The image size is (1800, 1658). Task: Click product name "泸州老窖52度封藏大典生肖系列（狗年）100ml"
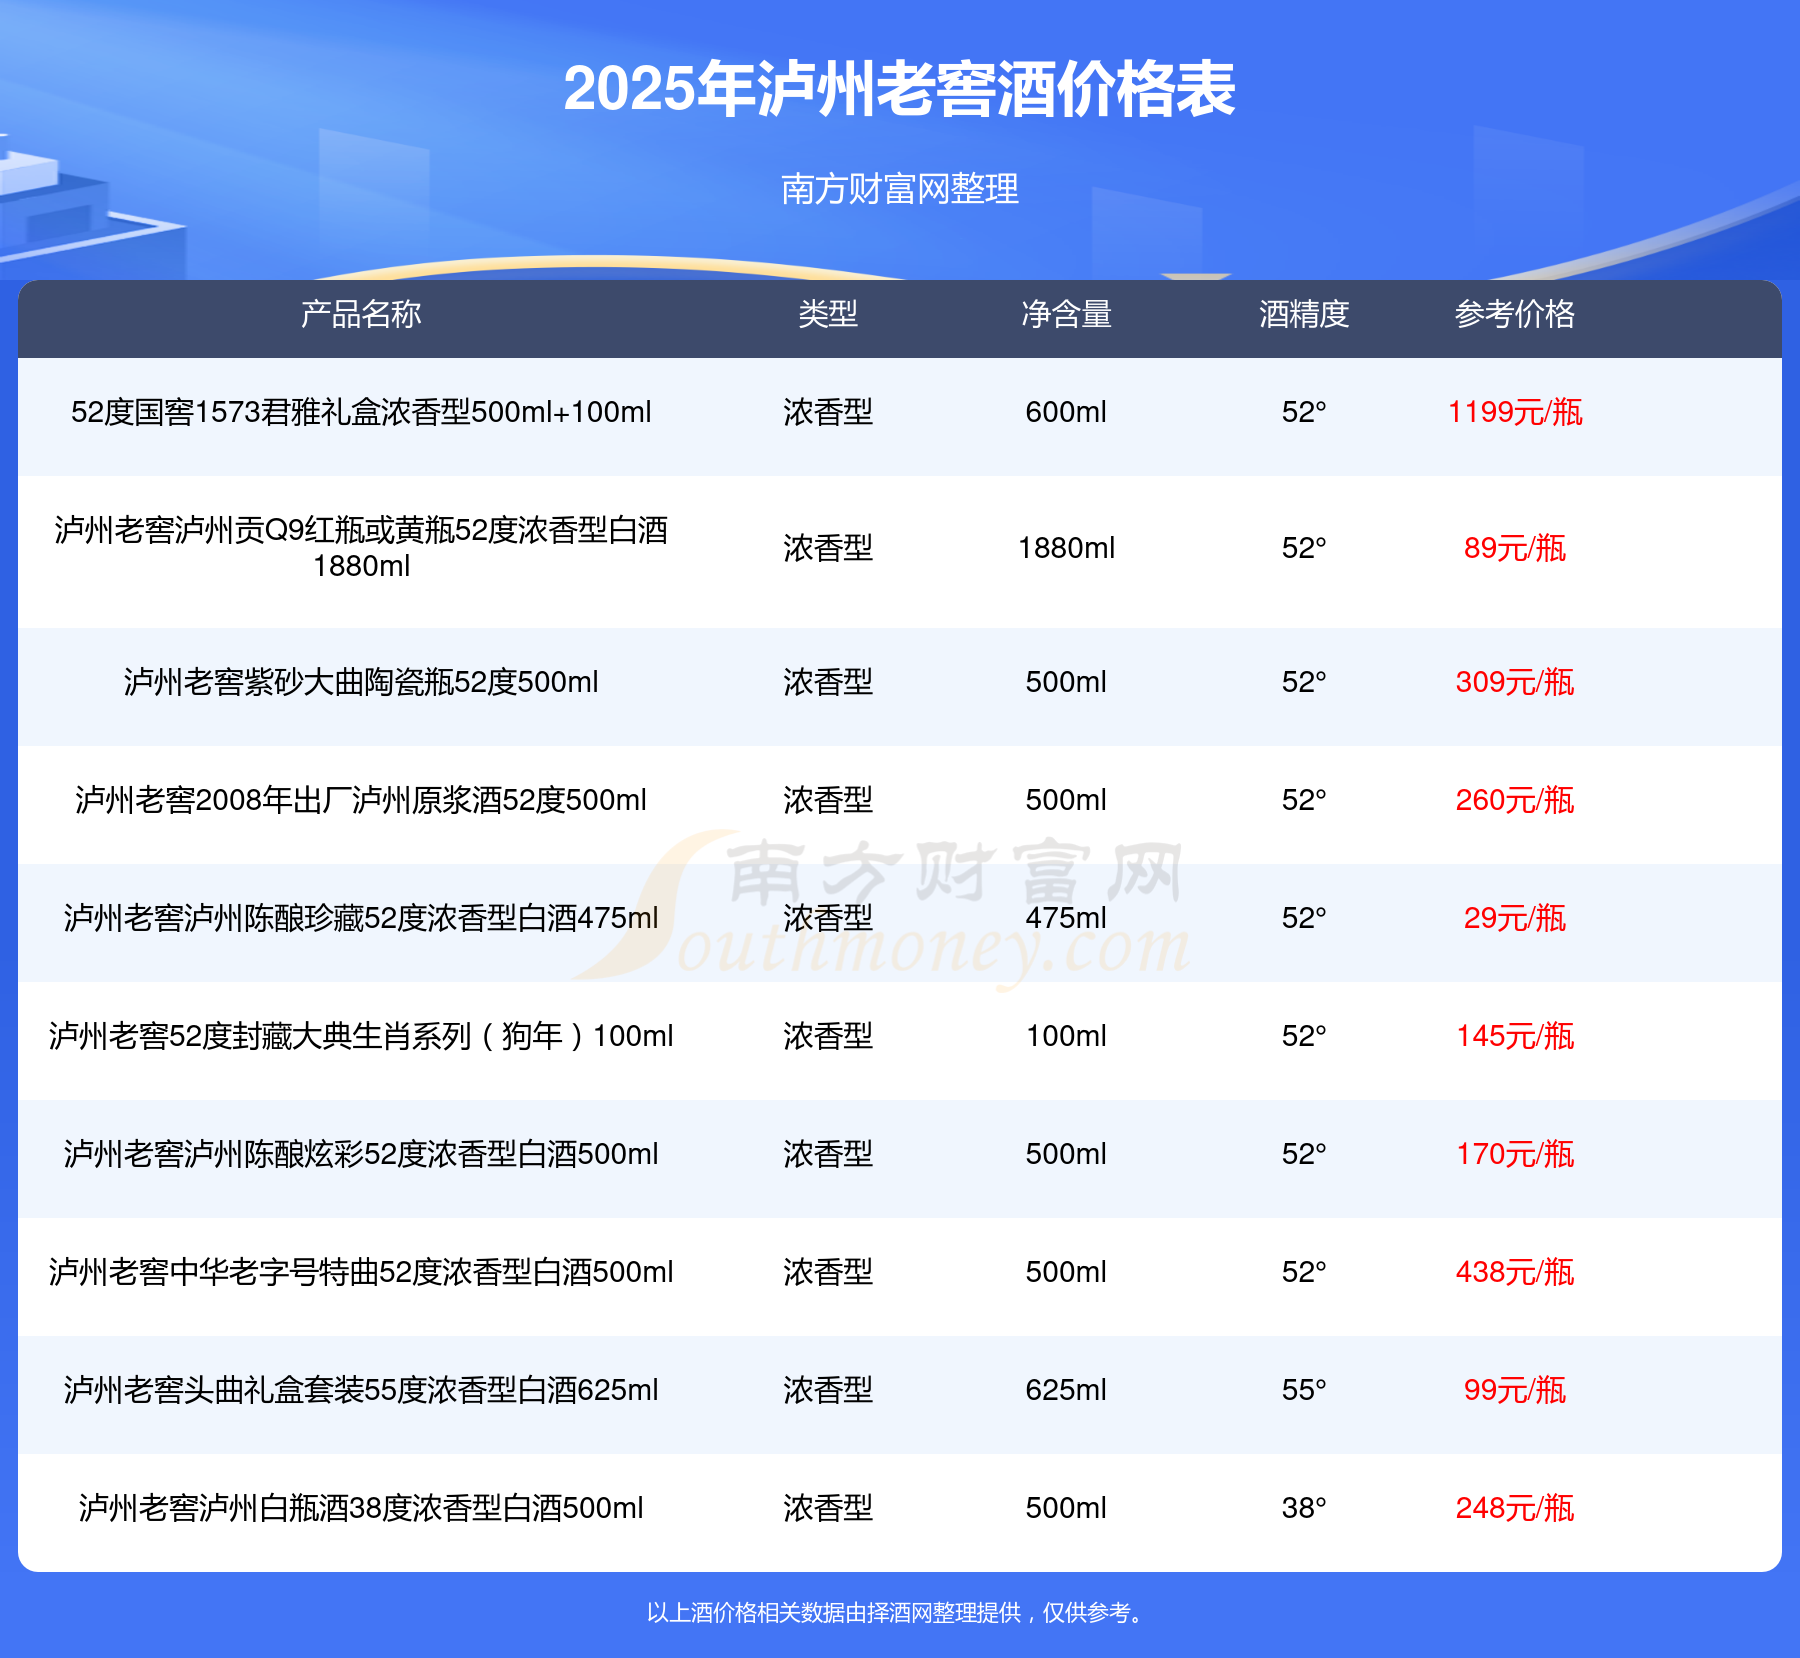(361, 1036)
